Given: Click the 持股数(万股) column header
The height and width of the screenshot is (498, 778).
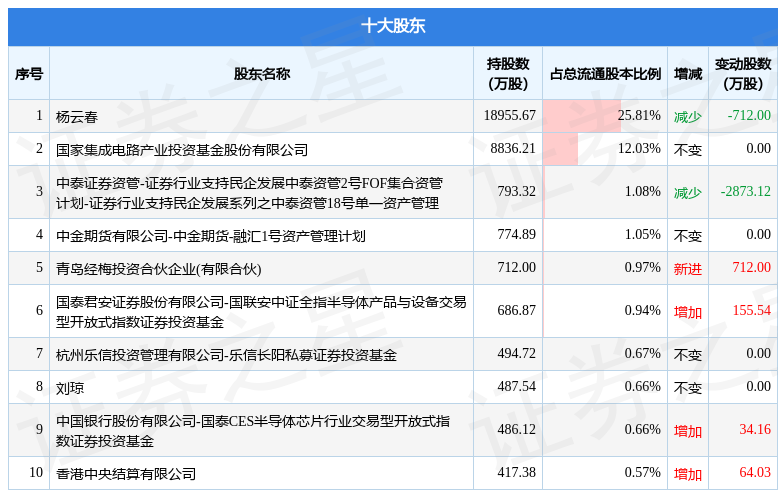Looking at the screenshot, I should 508,74.
